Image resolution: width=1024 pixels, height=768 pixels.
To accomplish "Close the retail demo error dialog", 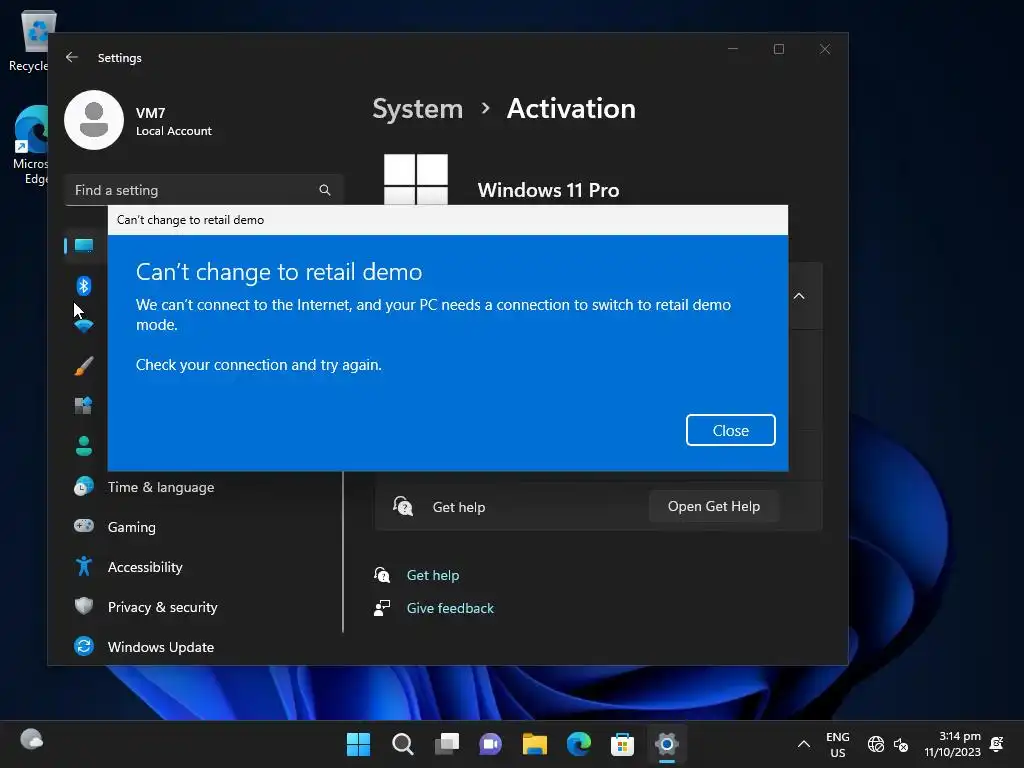I will tap(730, 430).
